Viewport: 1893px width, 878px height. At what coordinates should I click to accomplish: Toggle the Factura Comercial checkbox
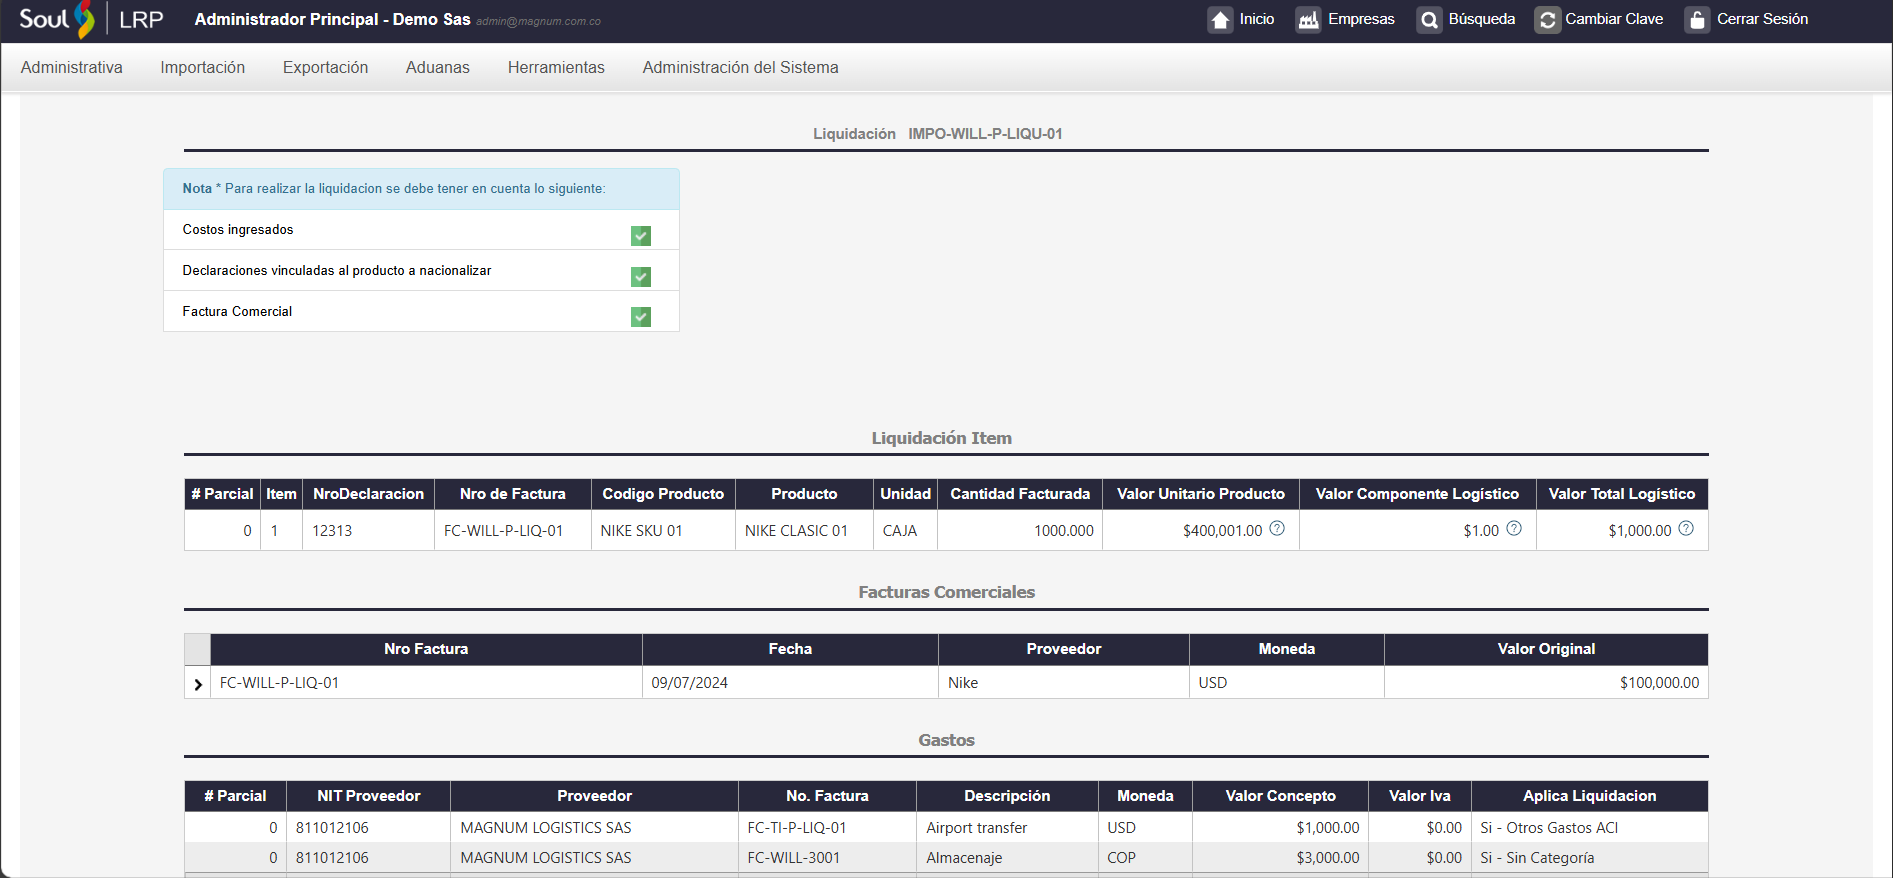pyautogui.click(x=641, y=317)
